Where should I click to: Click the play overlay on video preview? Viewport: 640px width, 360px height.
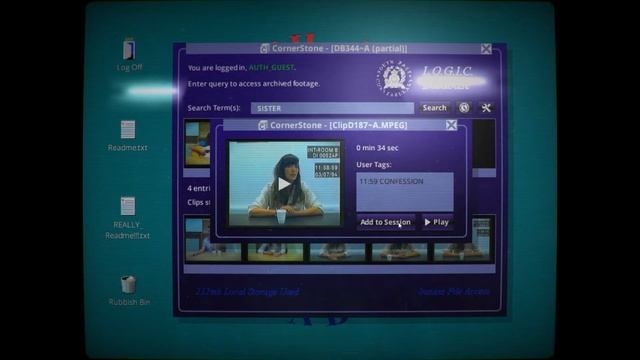(284, 184)
